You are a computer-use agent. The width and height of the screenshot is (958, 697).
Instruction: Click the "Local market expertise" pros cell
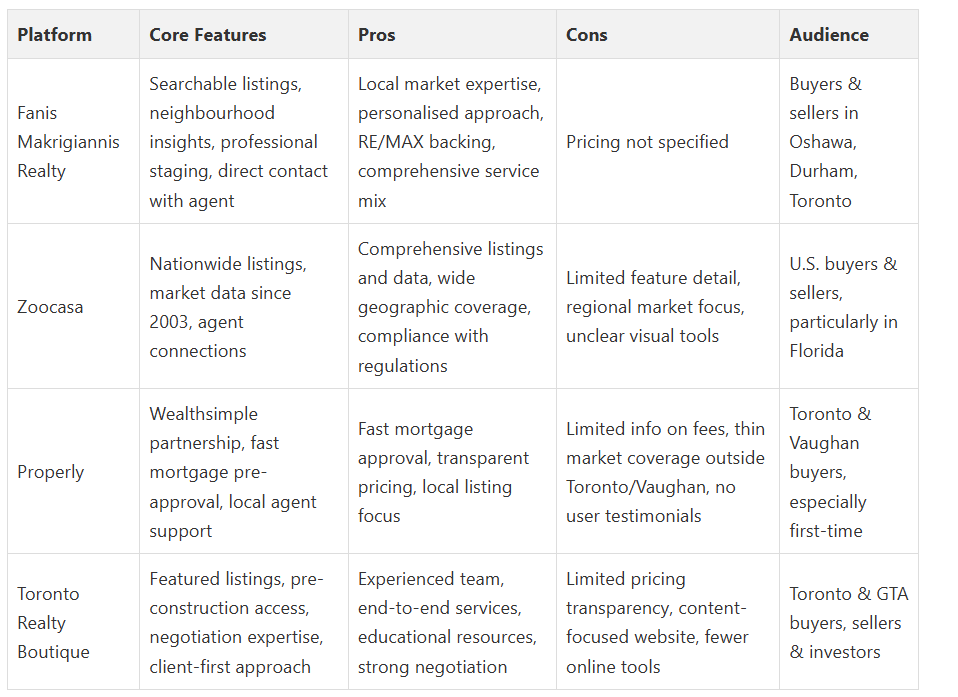(450, 142)
